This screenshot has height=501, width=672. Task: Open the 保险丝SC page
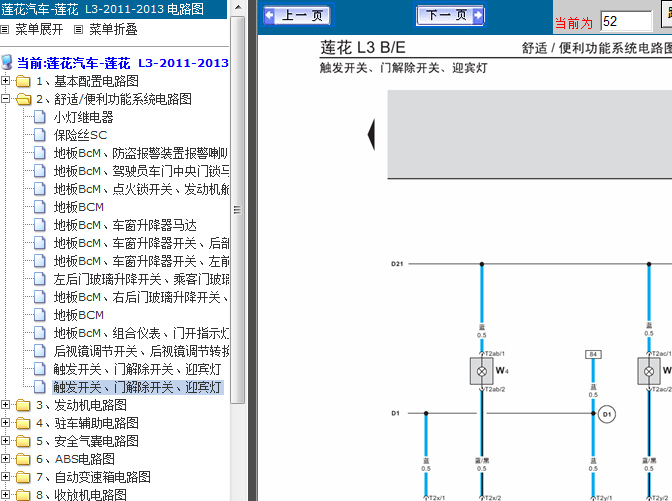(x=80, y=135)
